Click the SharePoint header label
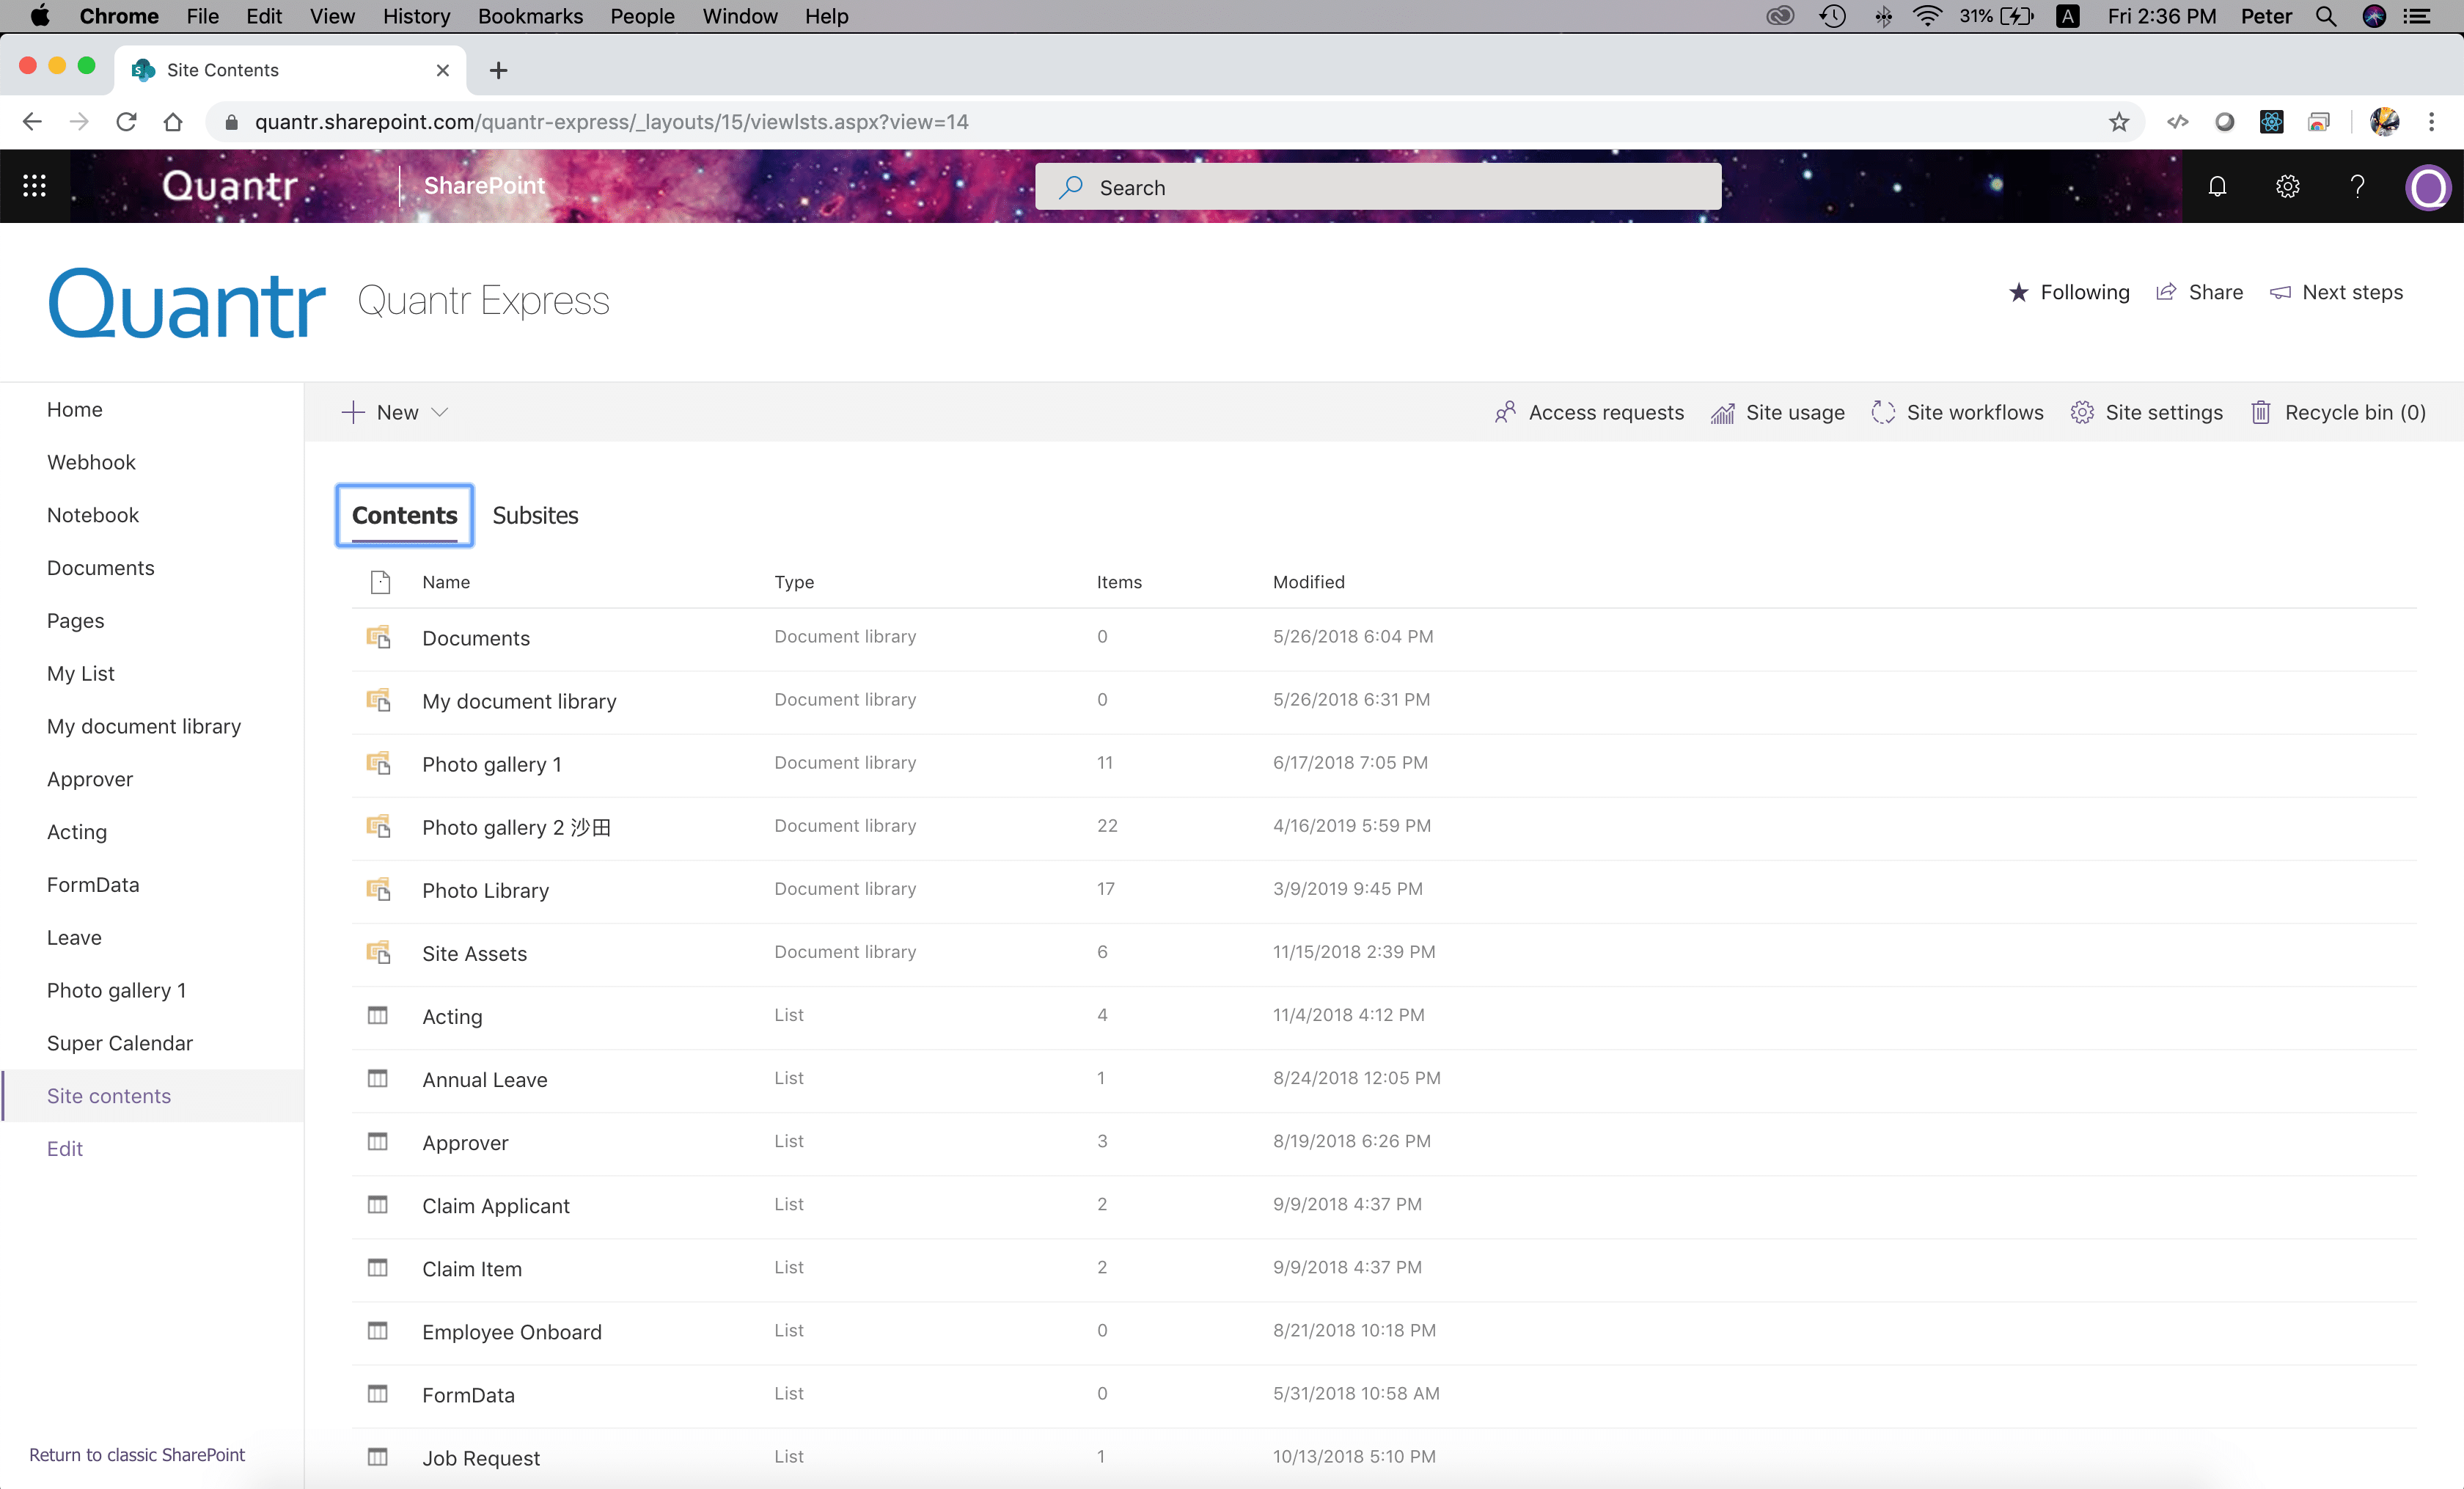 [x=484, y=186]
